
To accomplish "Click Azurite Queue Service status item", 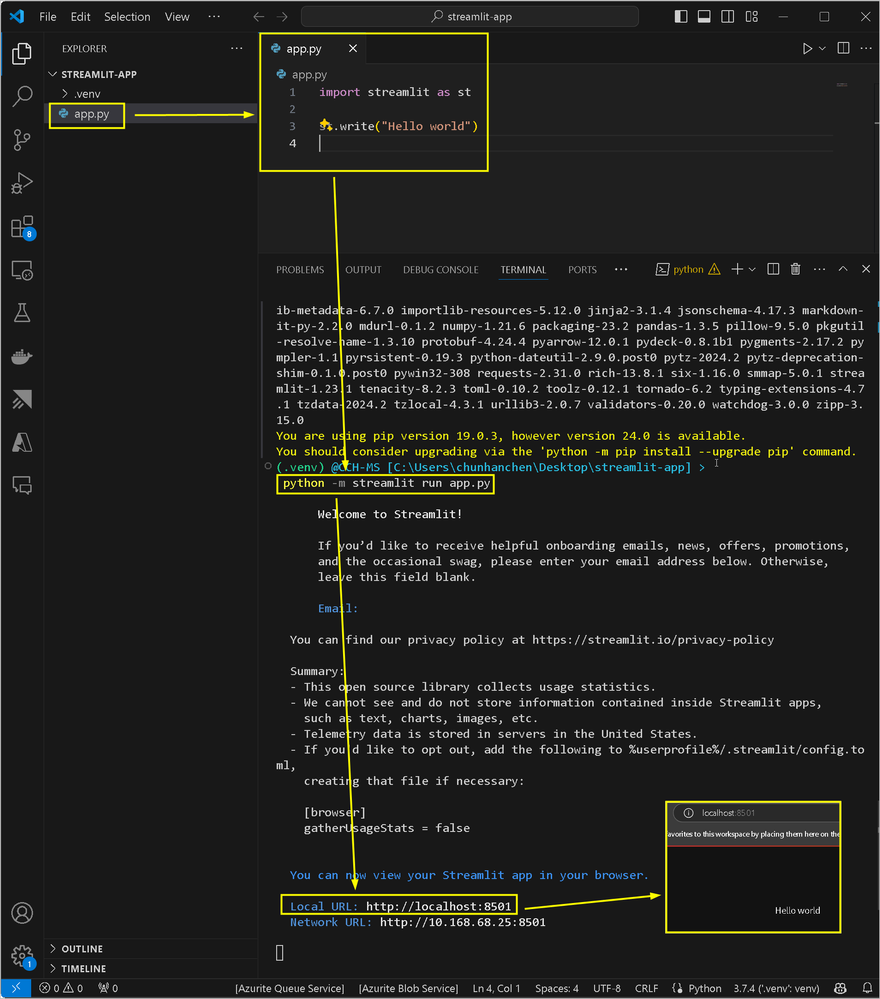I will [x=289, y=989].
